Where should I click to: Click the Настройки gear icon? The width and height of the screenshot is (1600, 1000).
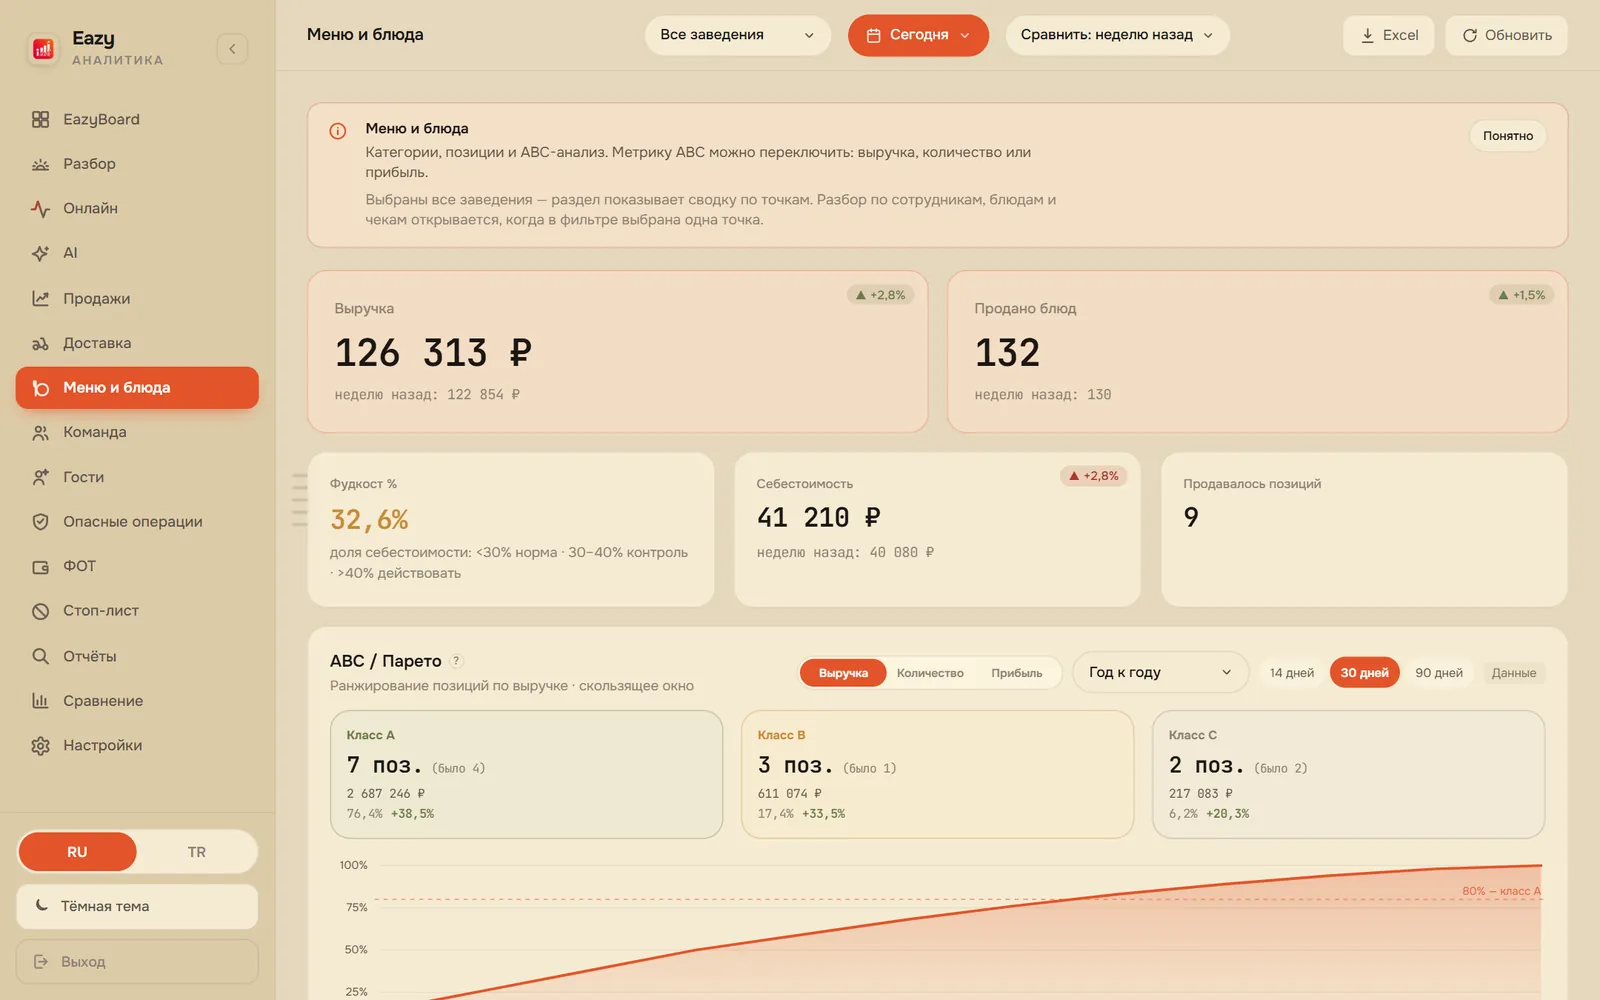[x=40, y=745]
